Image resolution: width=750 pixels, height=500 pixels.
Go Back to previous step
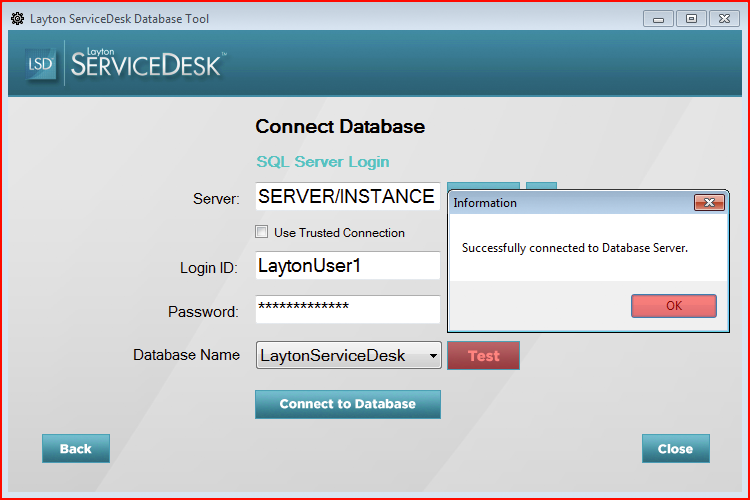(x=76, y=449)
